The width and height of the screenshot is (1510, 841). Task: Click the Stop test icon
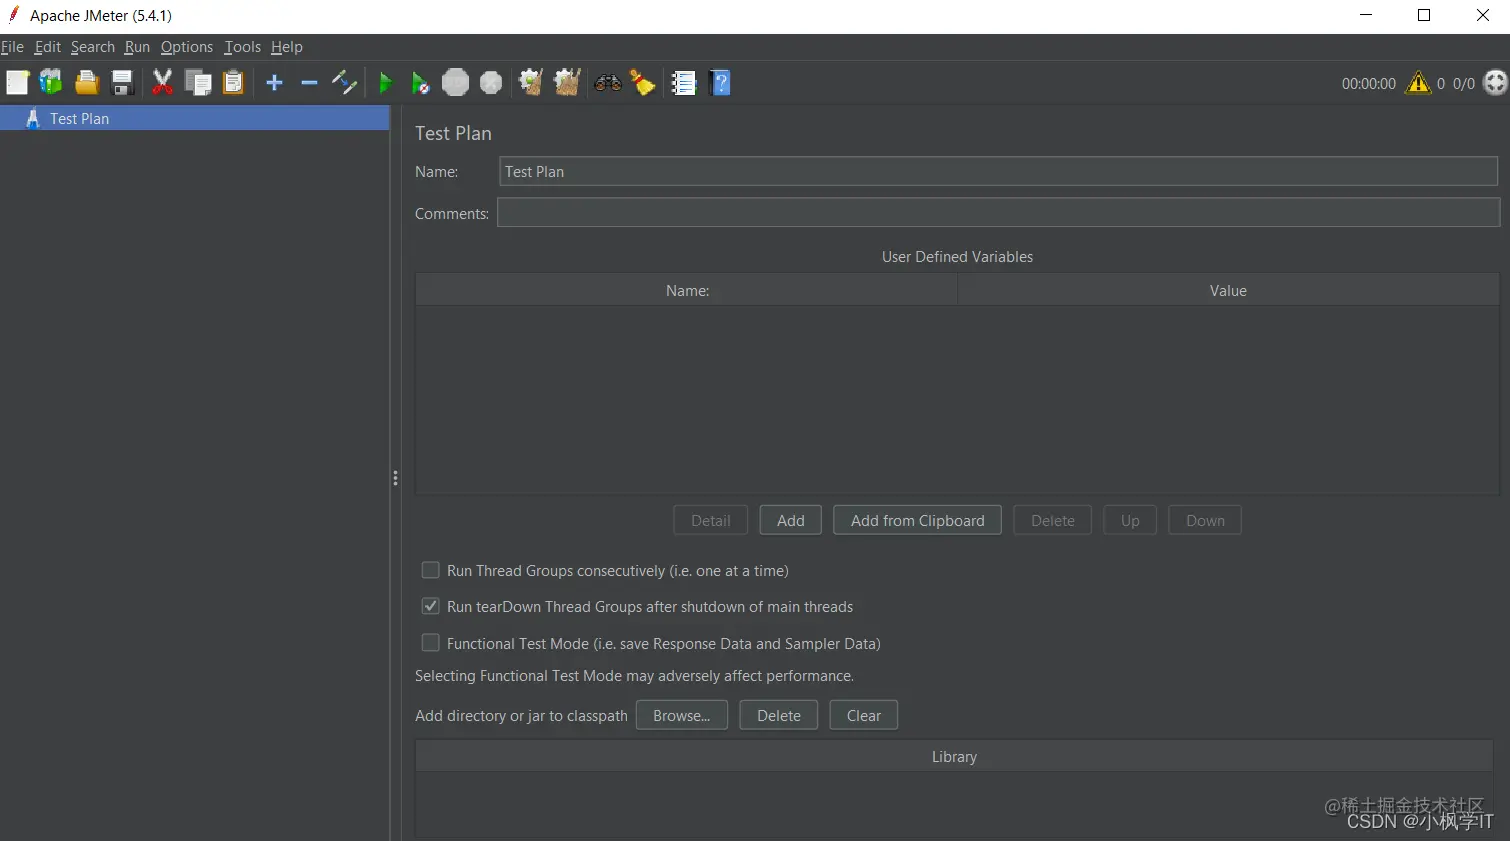point(455,83)
